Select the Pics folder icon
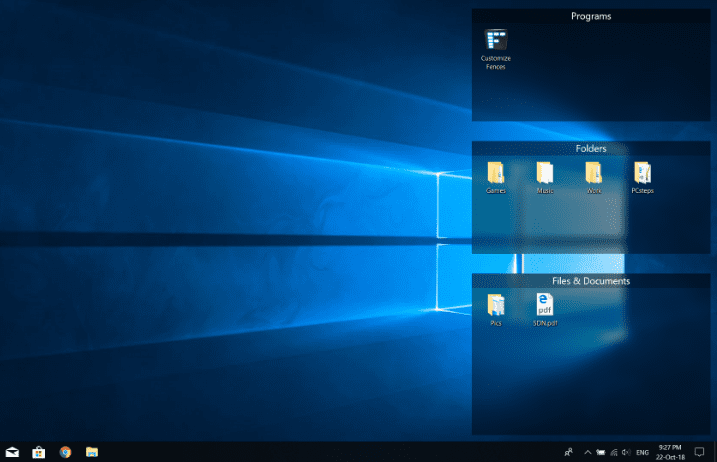 click(x=495, y=306)
